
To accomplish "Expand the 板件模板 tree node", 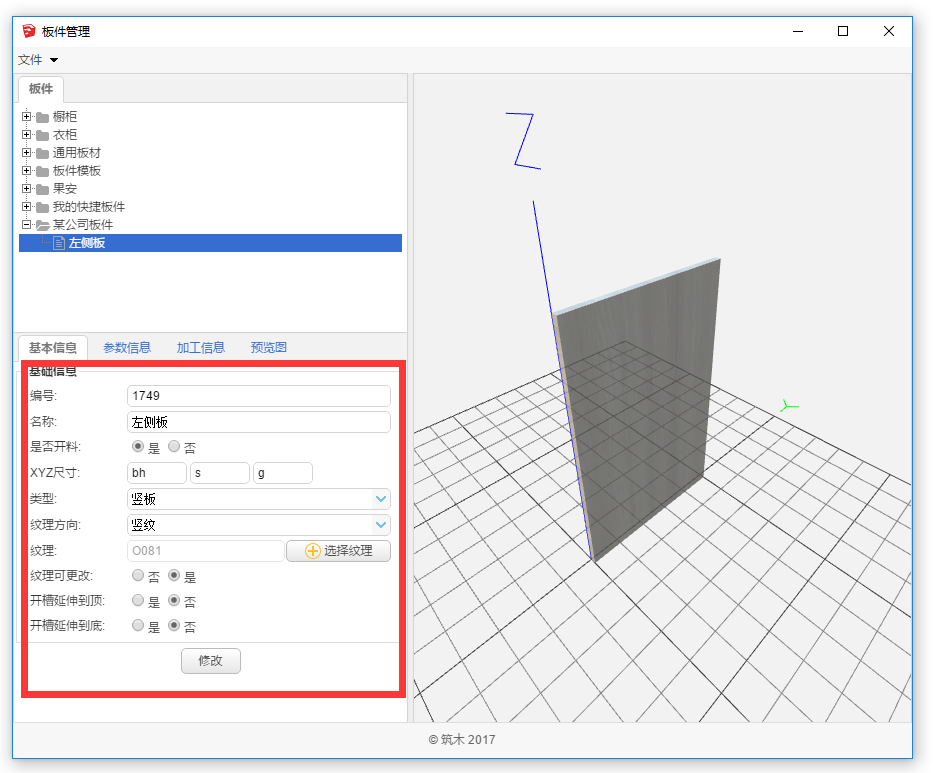I will (26, 171).
